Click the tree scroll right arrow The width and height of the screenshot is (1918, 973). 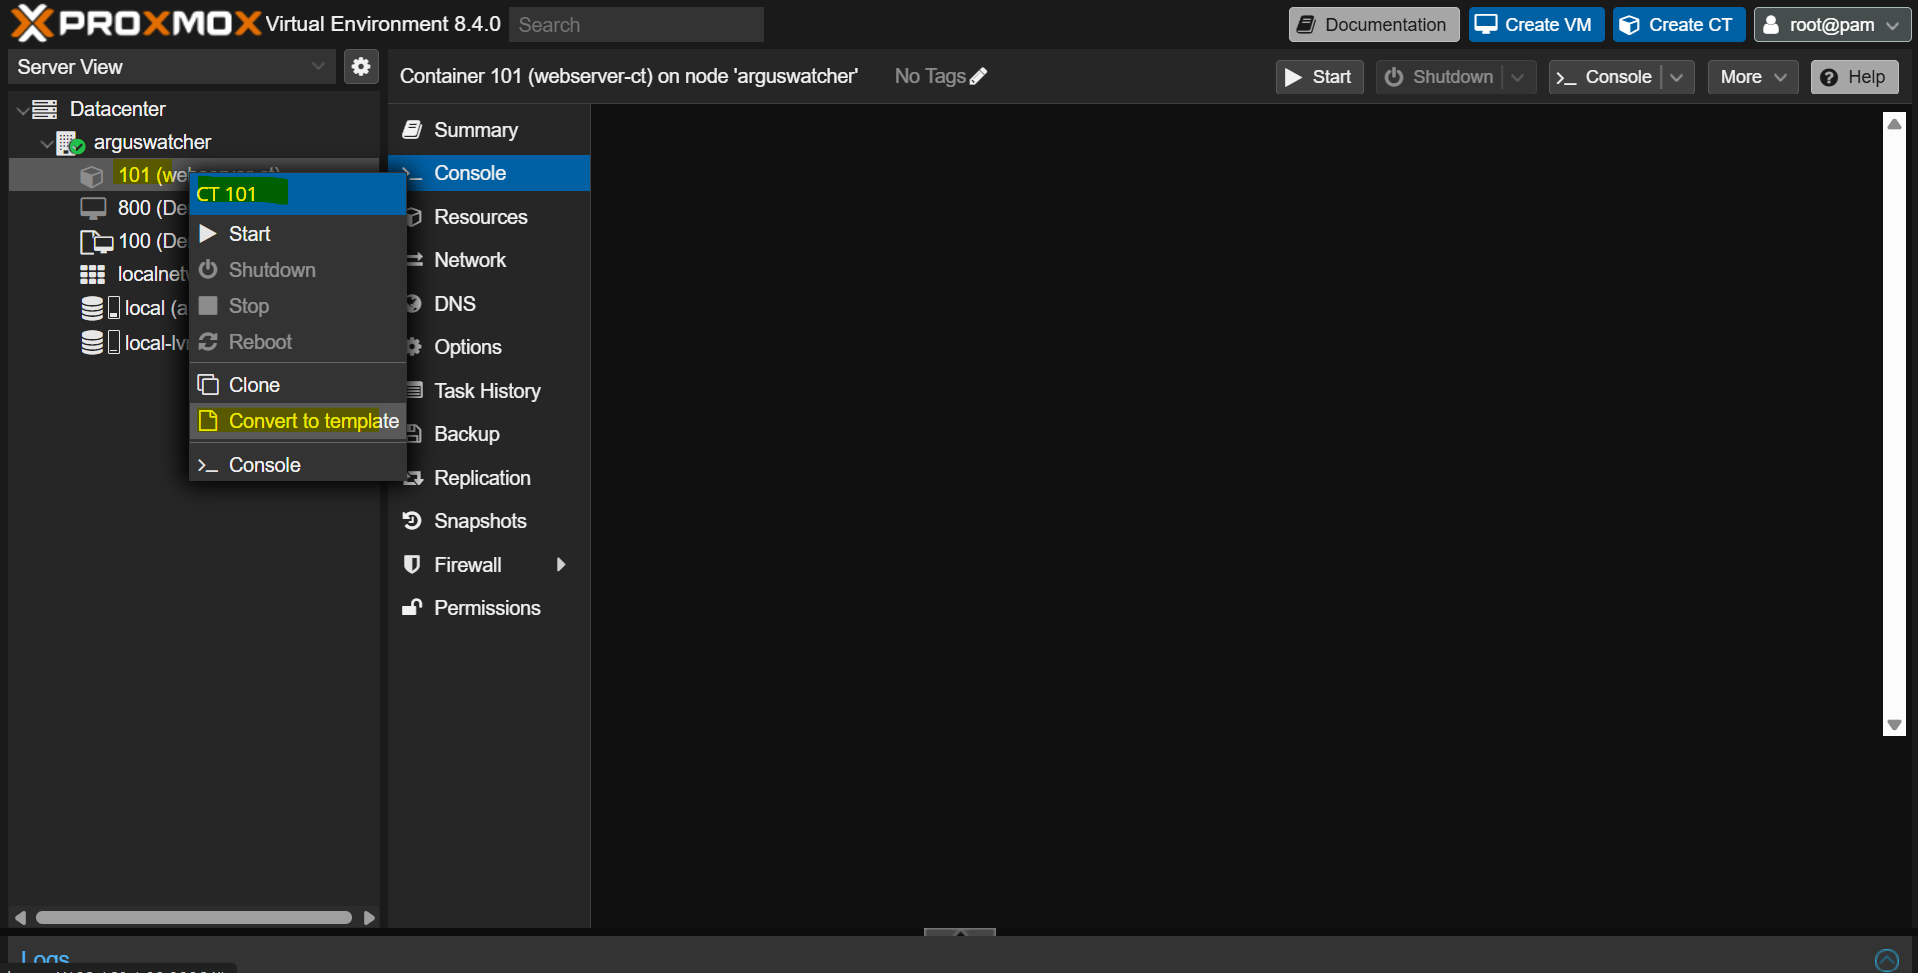[x=369, y=917]
